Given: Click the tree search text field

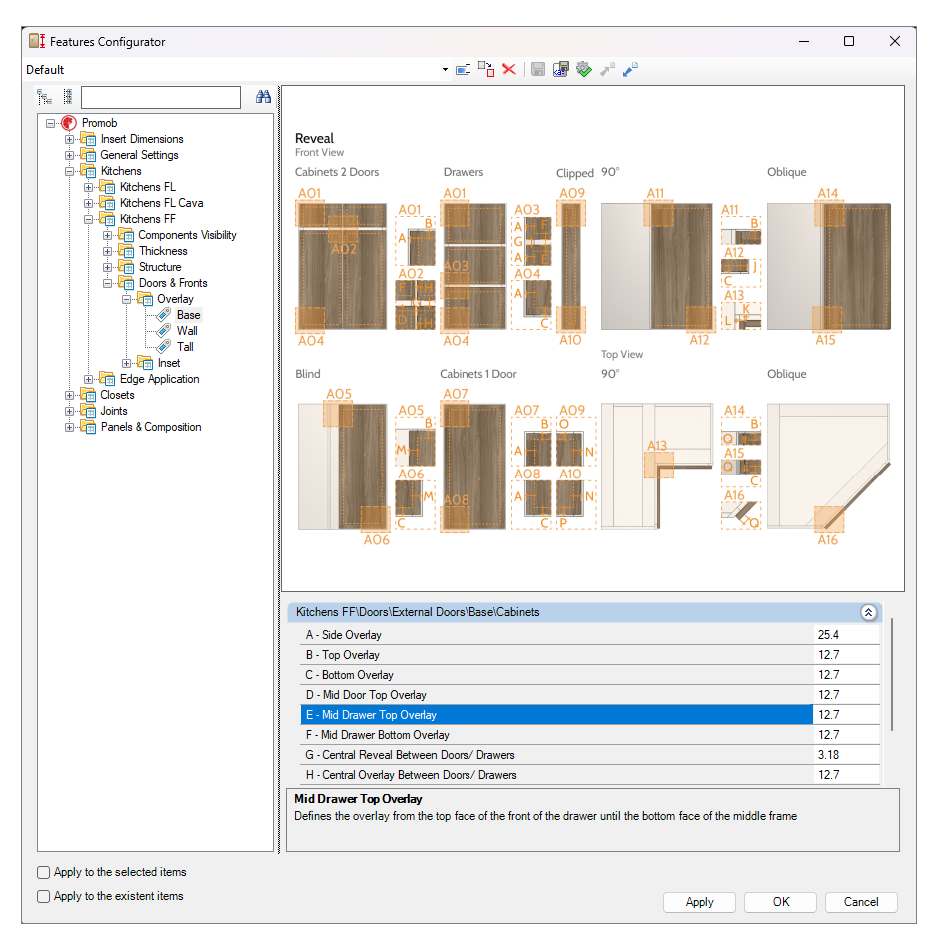Looking at the screenshot, I should coord(160,97).
